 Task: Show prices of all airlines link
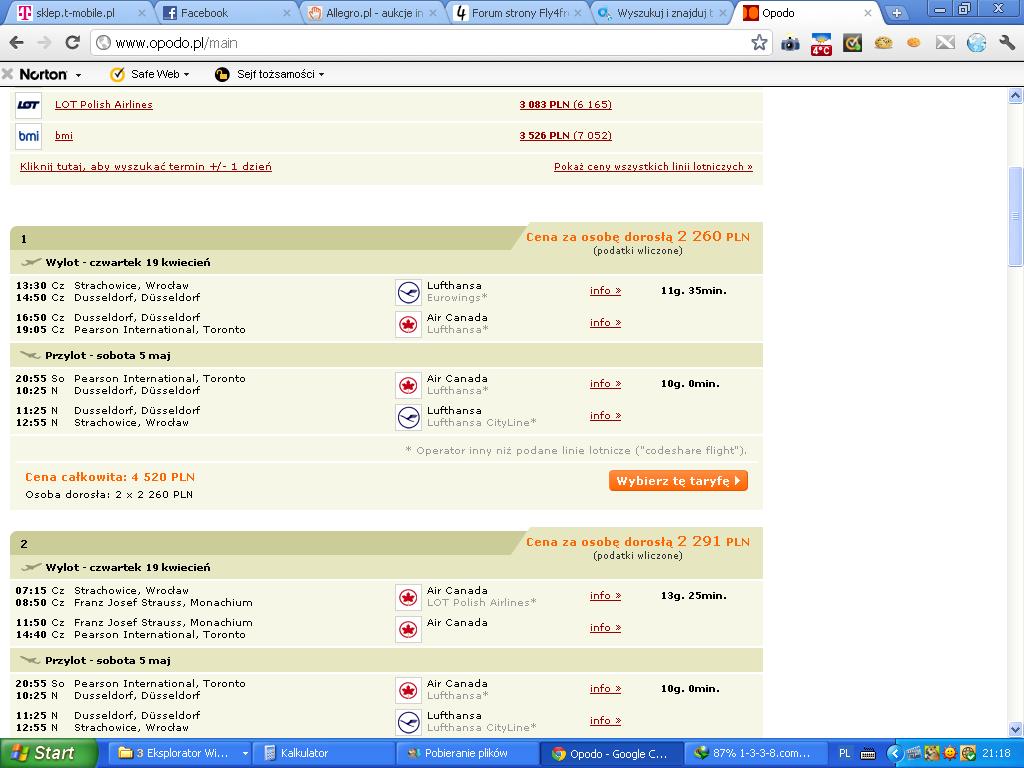point(653,167)
